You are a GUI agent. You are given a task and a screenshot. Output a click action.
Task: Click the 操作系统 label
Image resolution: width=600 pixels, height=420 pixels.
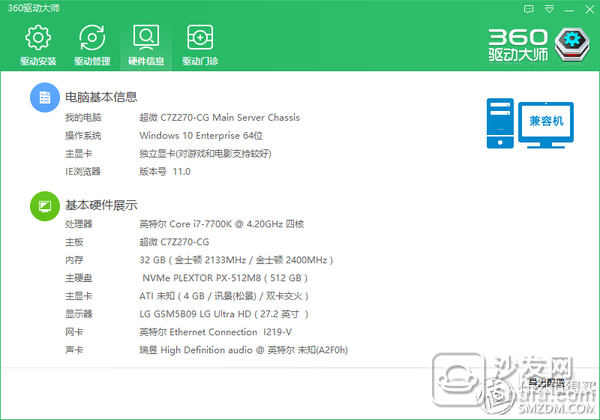pyautogui.click(x=83, y=135)
